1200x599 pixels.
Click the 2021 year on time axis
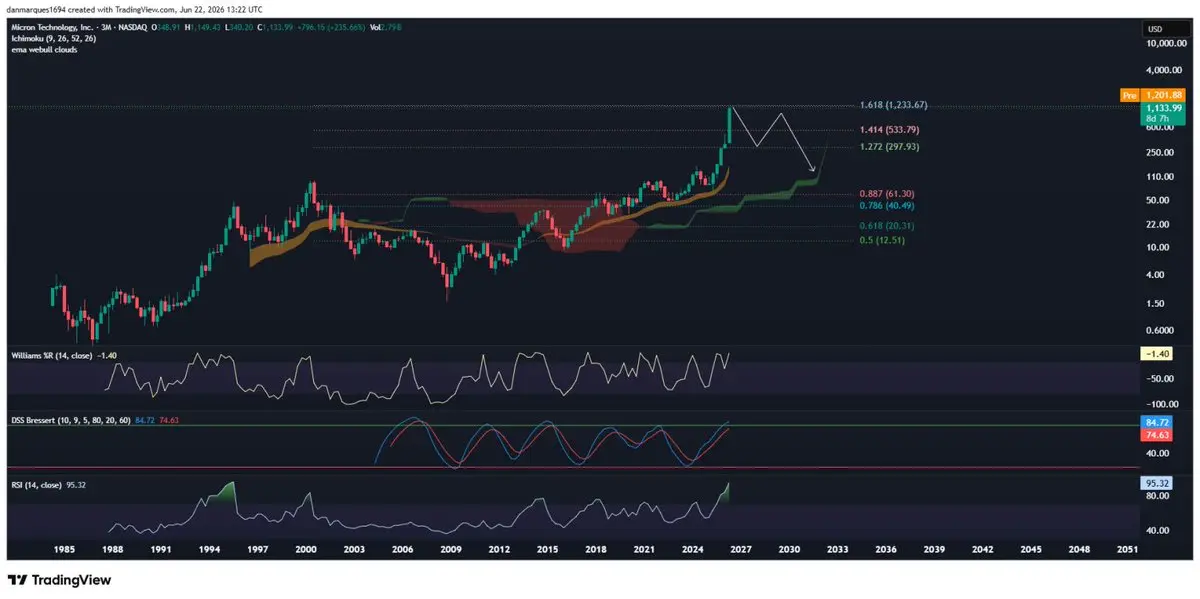pyautogui.click(x=645, y=549)
